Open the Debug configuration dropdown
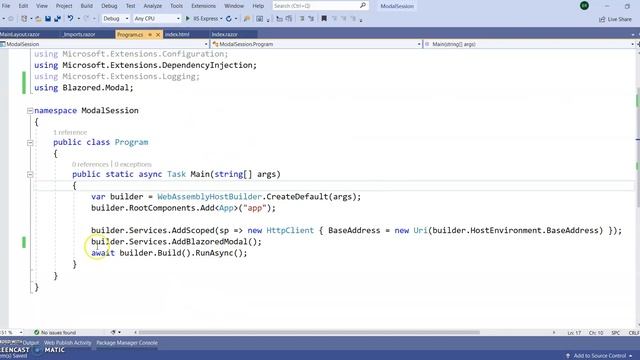The image size is (640, 360). point(116,19)
